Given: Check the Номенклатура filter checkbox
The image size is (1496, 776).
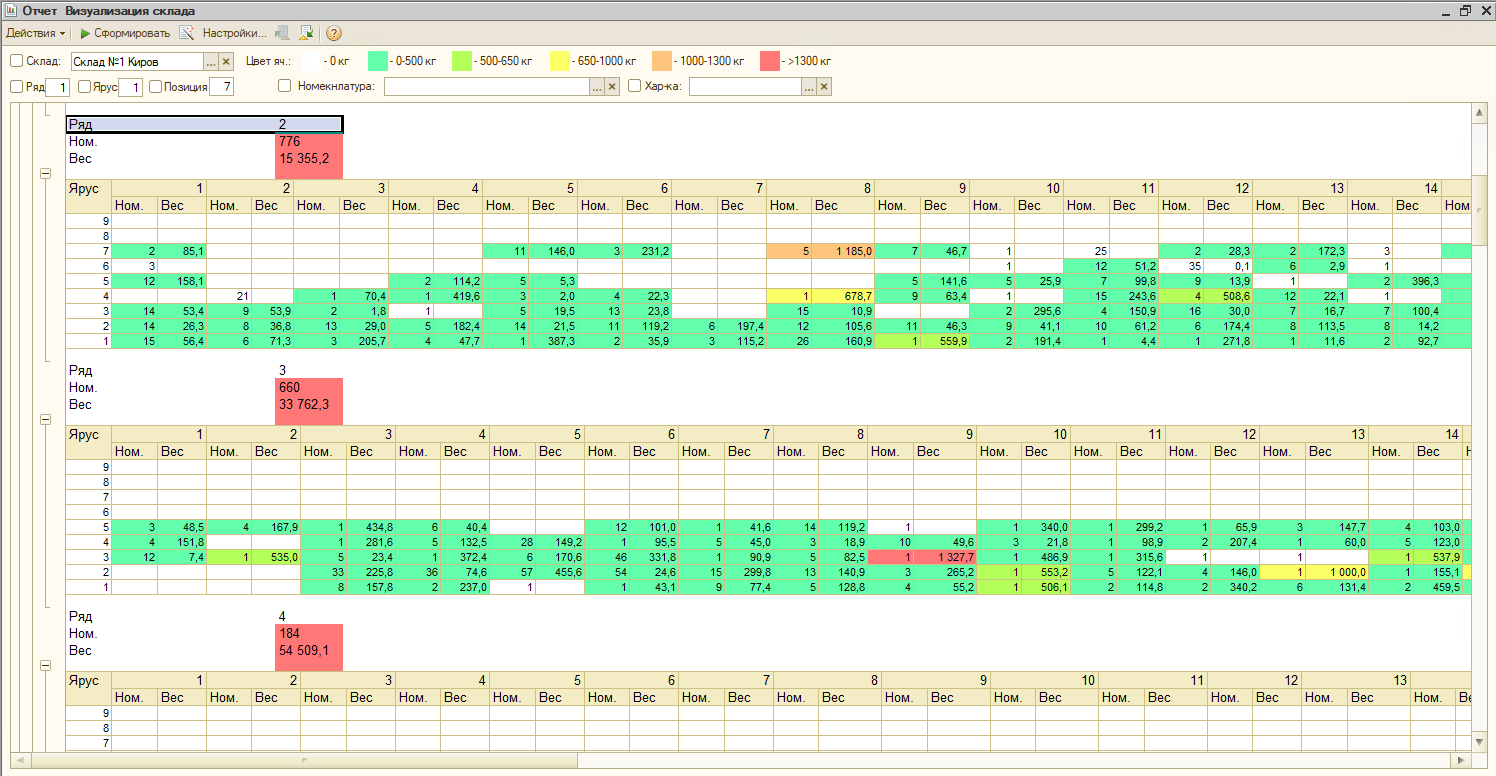Looking at the screenshot, I should (284, 86).
